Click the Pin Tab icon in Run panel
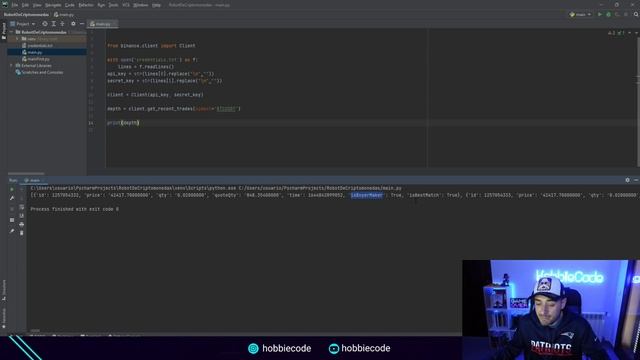Image resolution: width=640 pixels, height=360 pixels. (12, 231)
